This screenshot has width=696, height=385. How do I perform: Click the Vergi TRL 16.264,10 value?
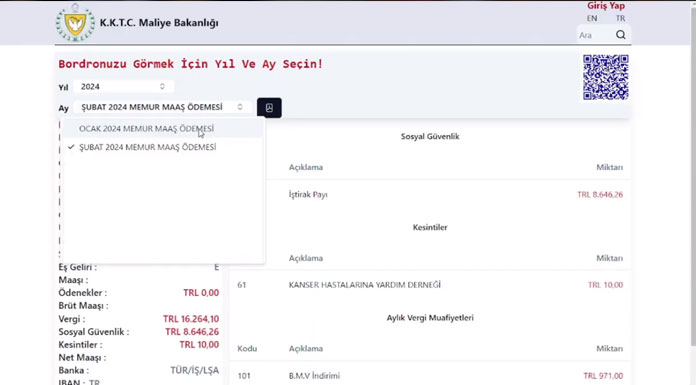coord(190,319)
